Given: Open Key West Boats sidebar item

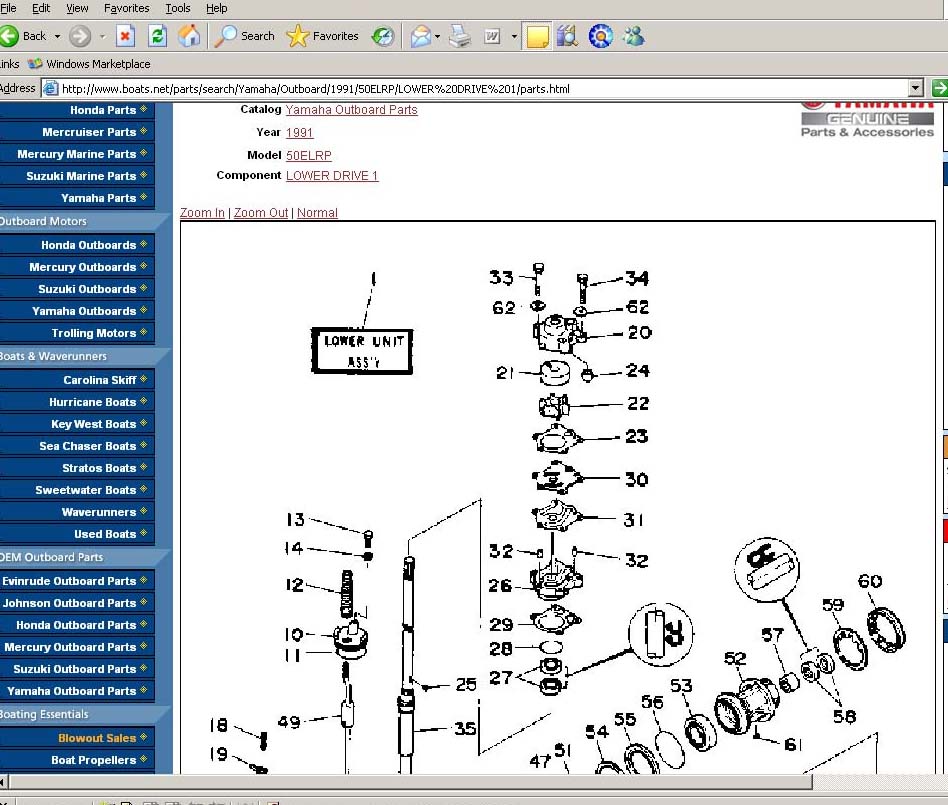Looking at the screenshot, I should (x=77, y=424).
